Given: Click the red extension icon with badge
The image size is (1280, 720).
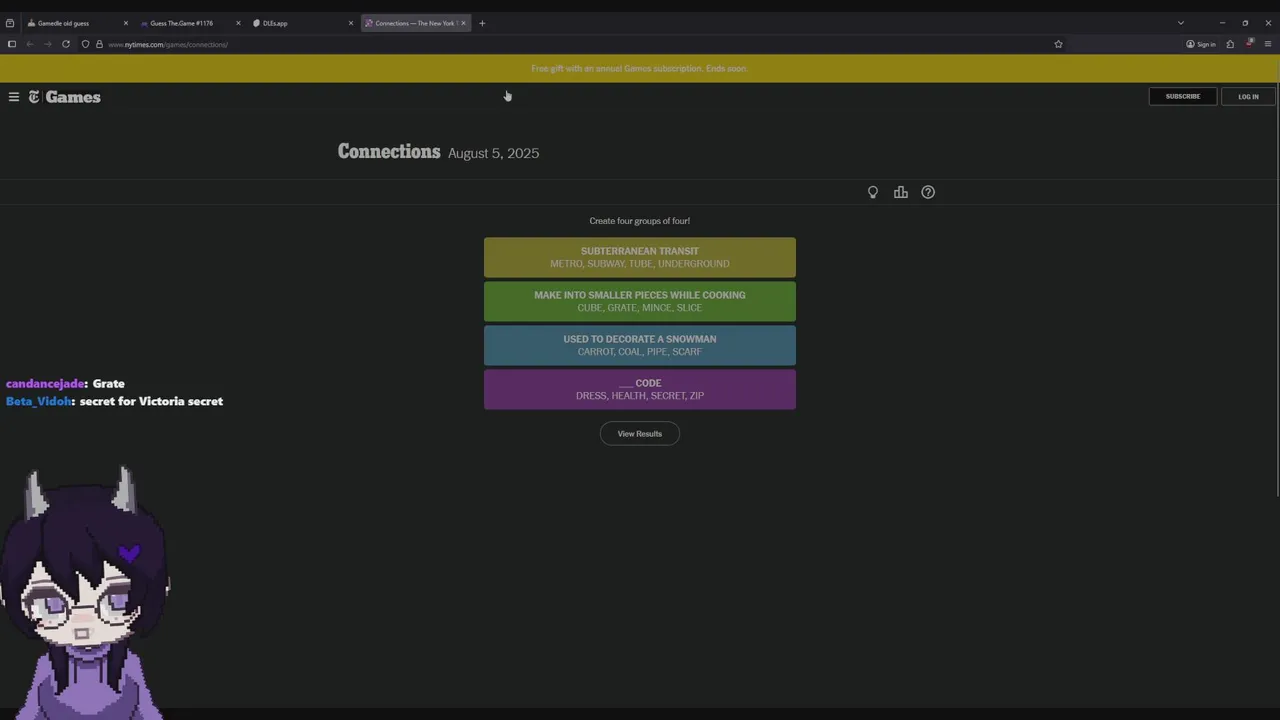Looking at the screenshot, I should click(1249, 43).
